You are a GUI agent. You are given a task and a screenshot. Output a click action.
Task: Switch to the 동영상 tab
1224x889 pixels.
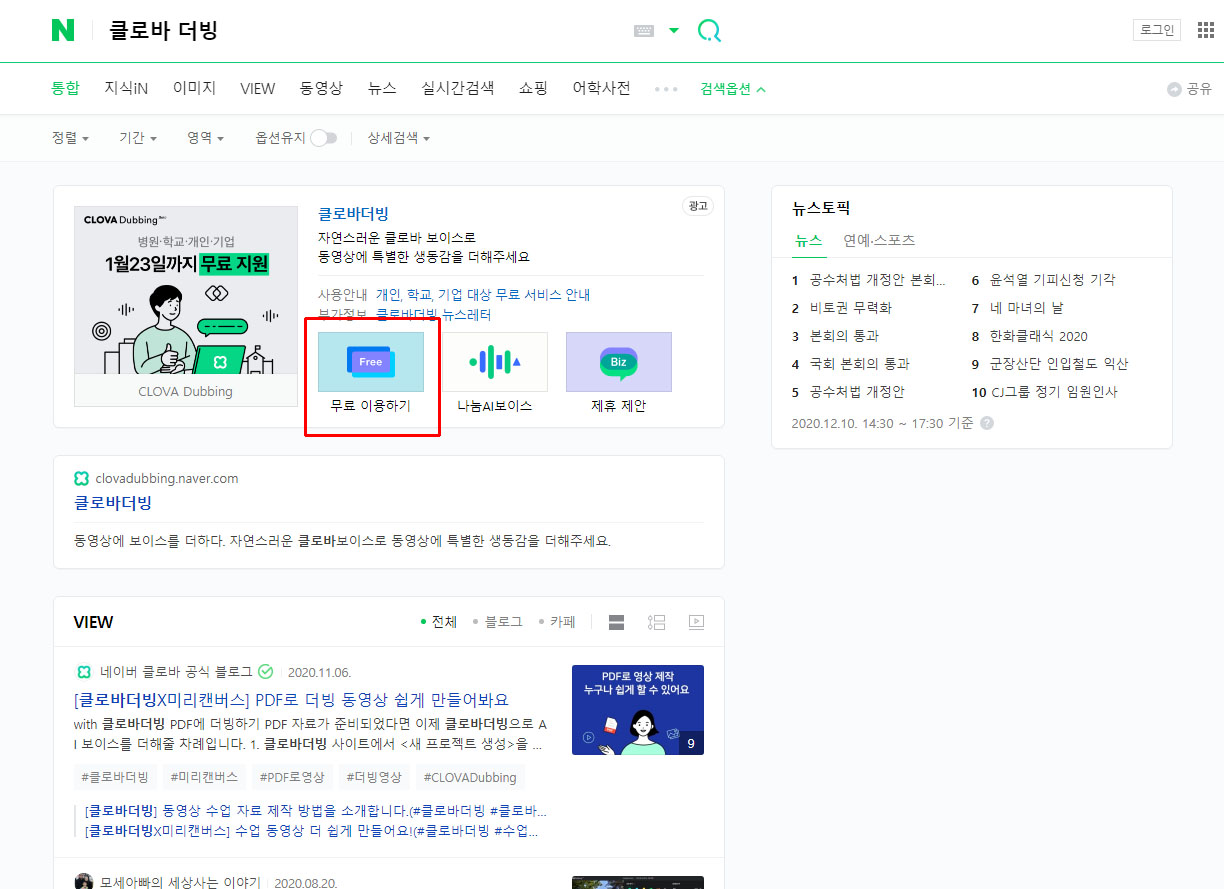(321, 88)
